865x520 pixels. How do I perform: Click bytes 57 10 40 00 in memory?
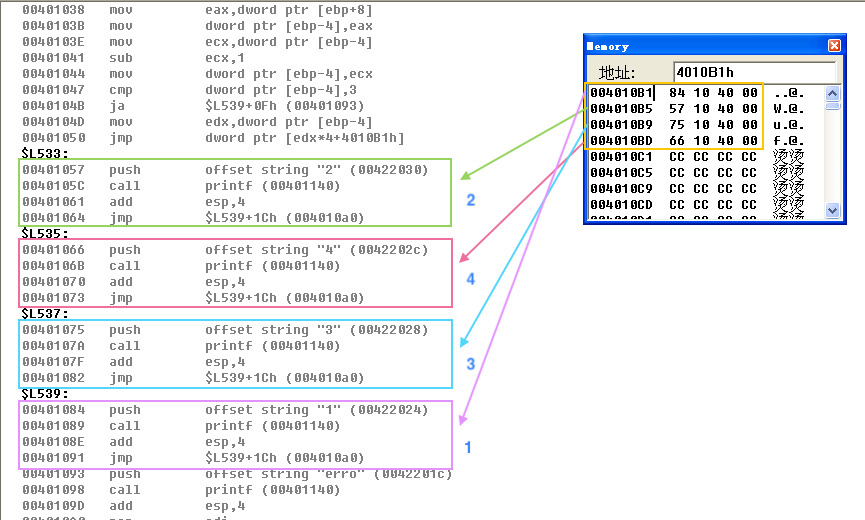(713, 109)
